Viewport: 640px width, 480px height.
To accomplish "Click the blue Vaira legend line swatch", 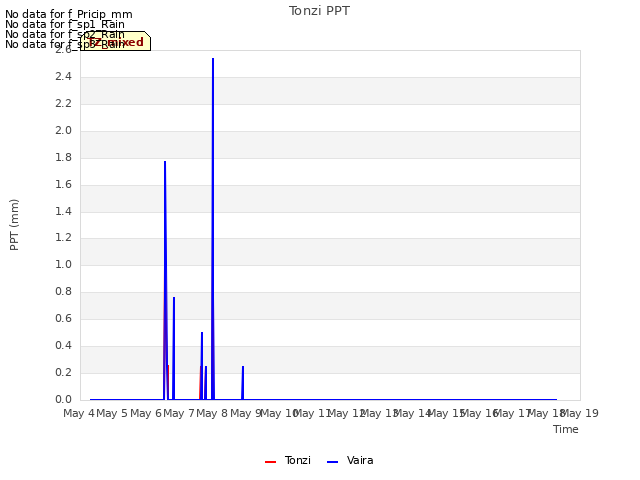I will click(x=333, y=462).
